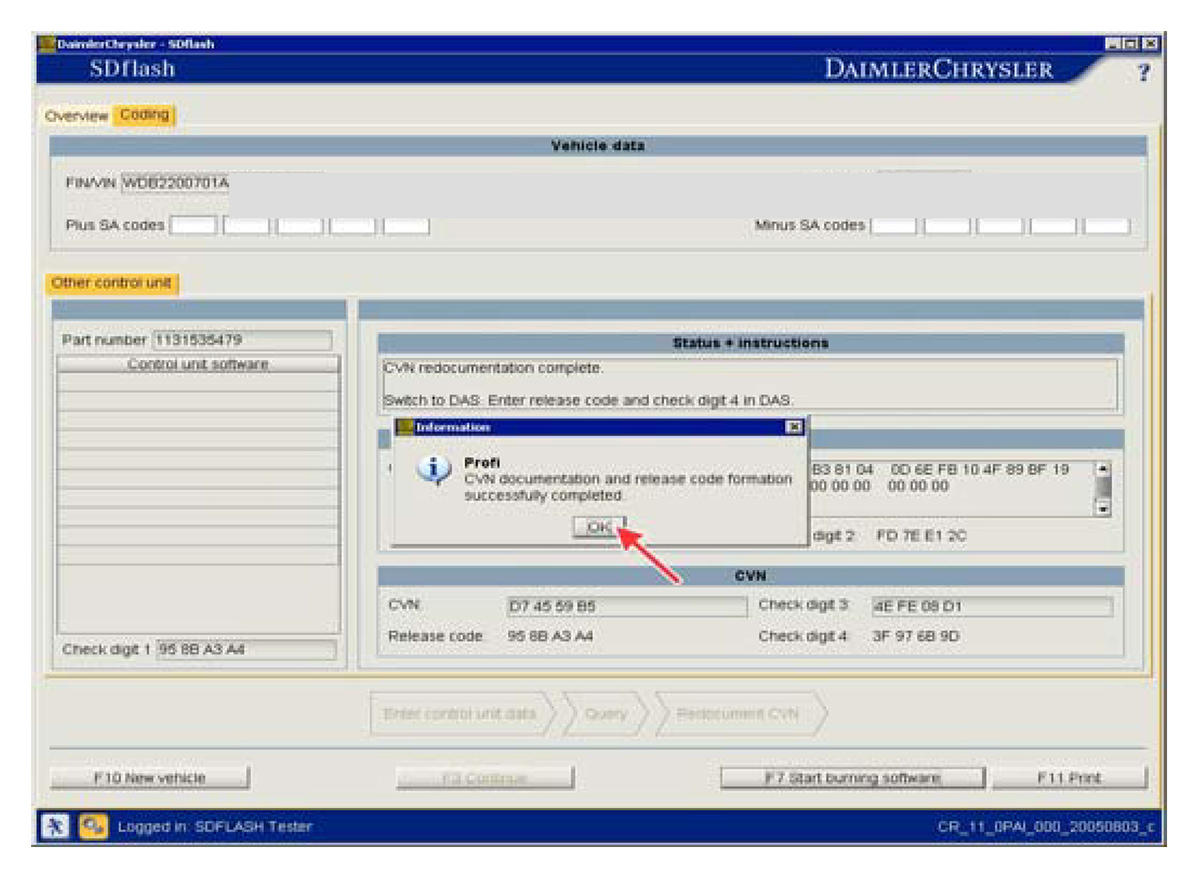The image size is (1199, 879).
Task: Select the Redocument CVN workflow step
Action: (737, 714)
